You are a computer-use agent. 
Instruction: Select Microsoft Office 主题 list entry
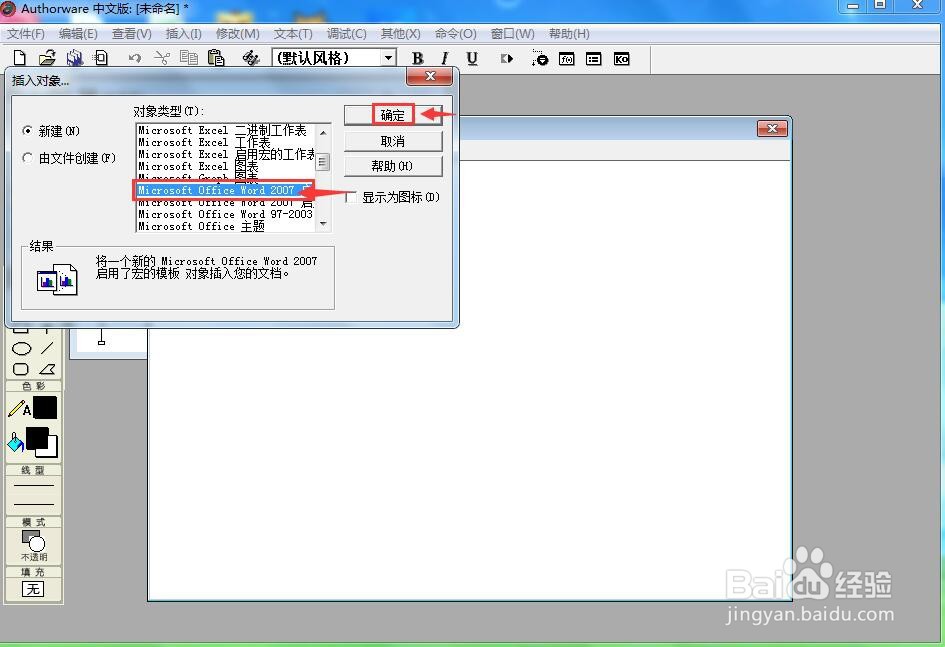[225, 227]
